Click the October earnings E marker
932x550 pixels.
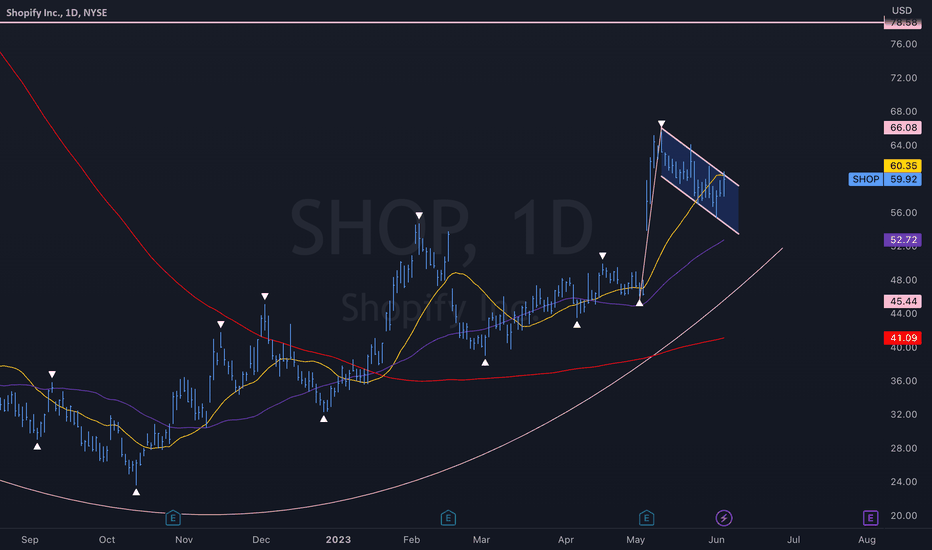pyautogui.click(x=173, y=518)
